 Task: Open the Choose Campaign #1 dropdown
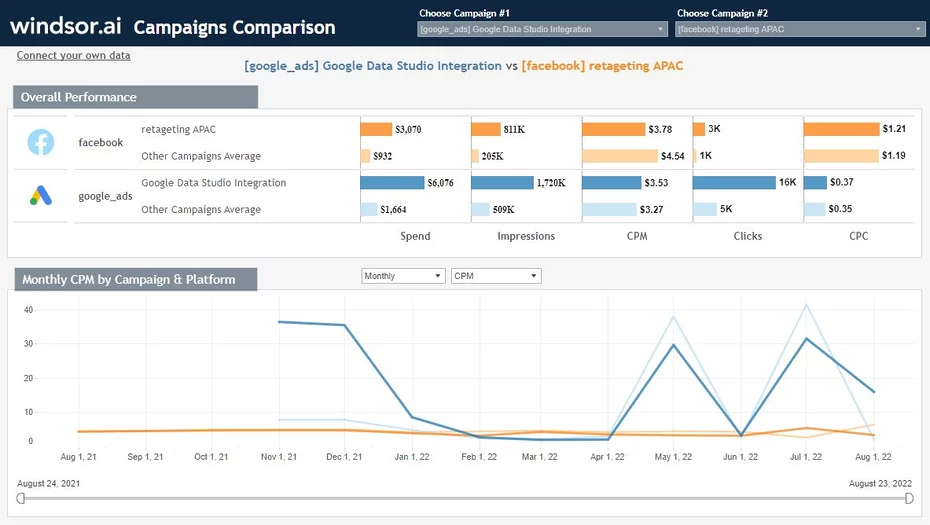point(542,29)
